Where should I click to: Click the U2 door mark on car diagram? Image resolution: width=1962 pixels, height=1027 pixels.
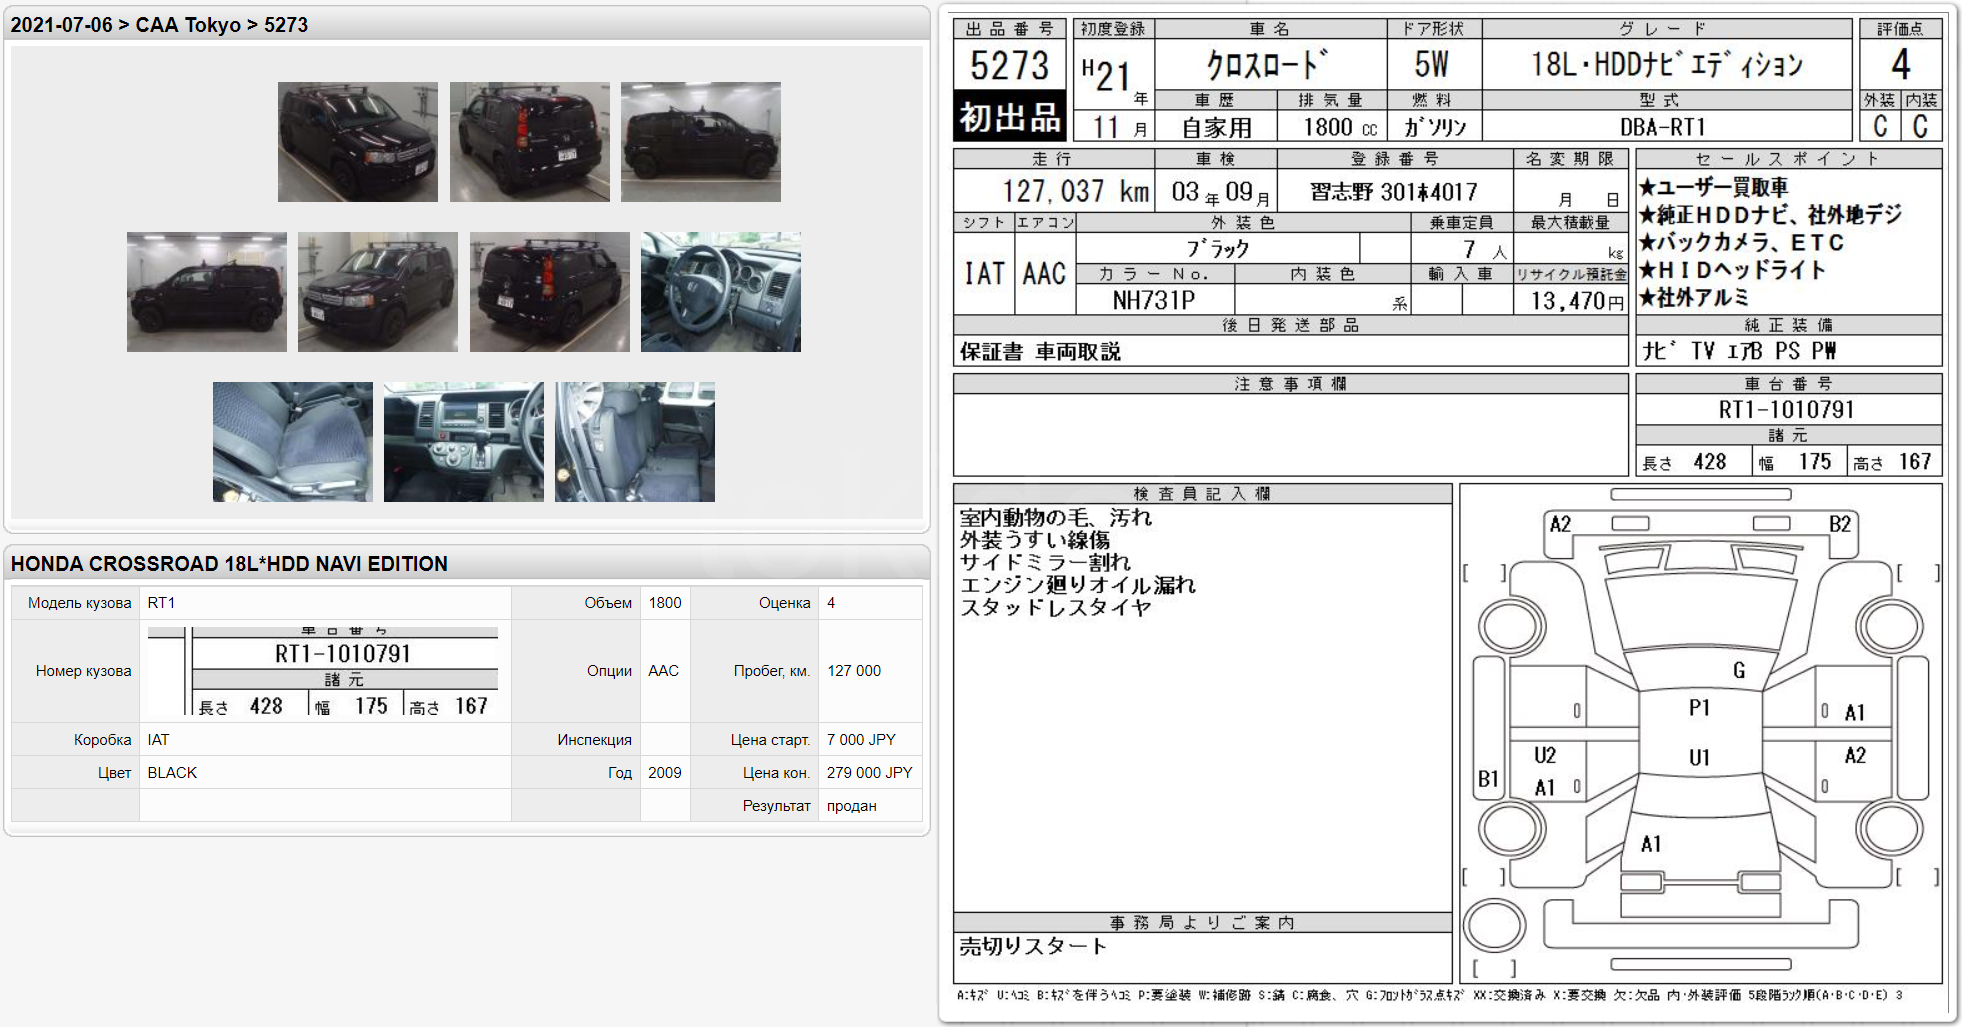tap(1545, 755)
